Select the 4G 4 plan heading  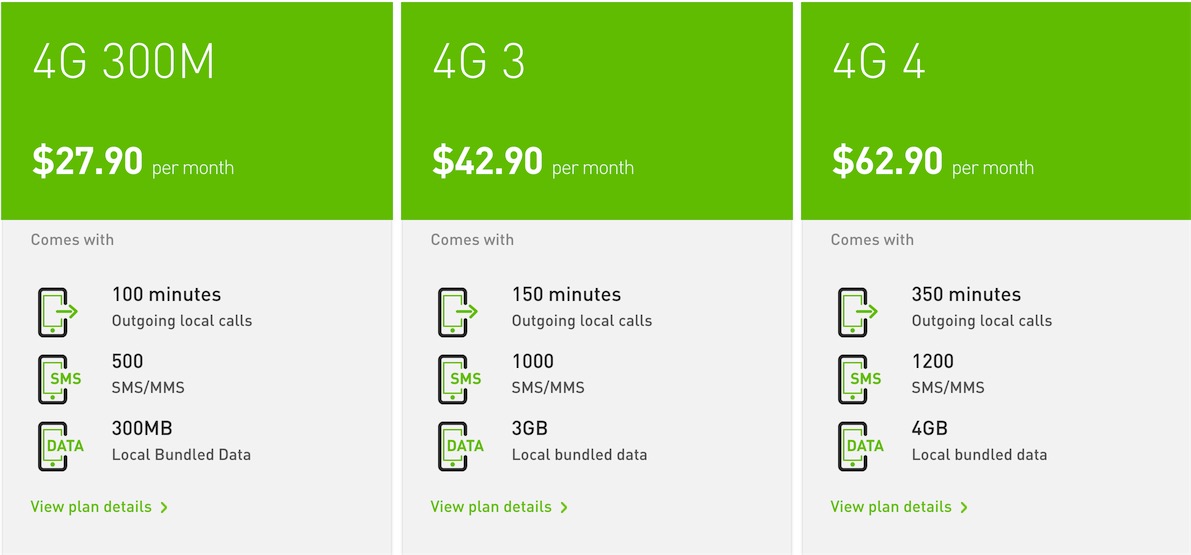[x=879, y=63]
